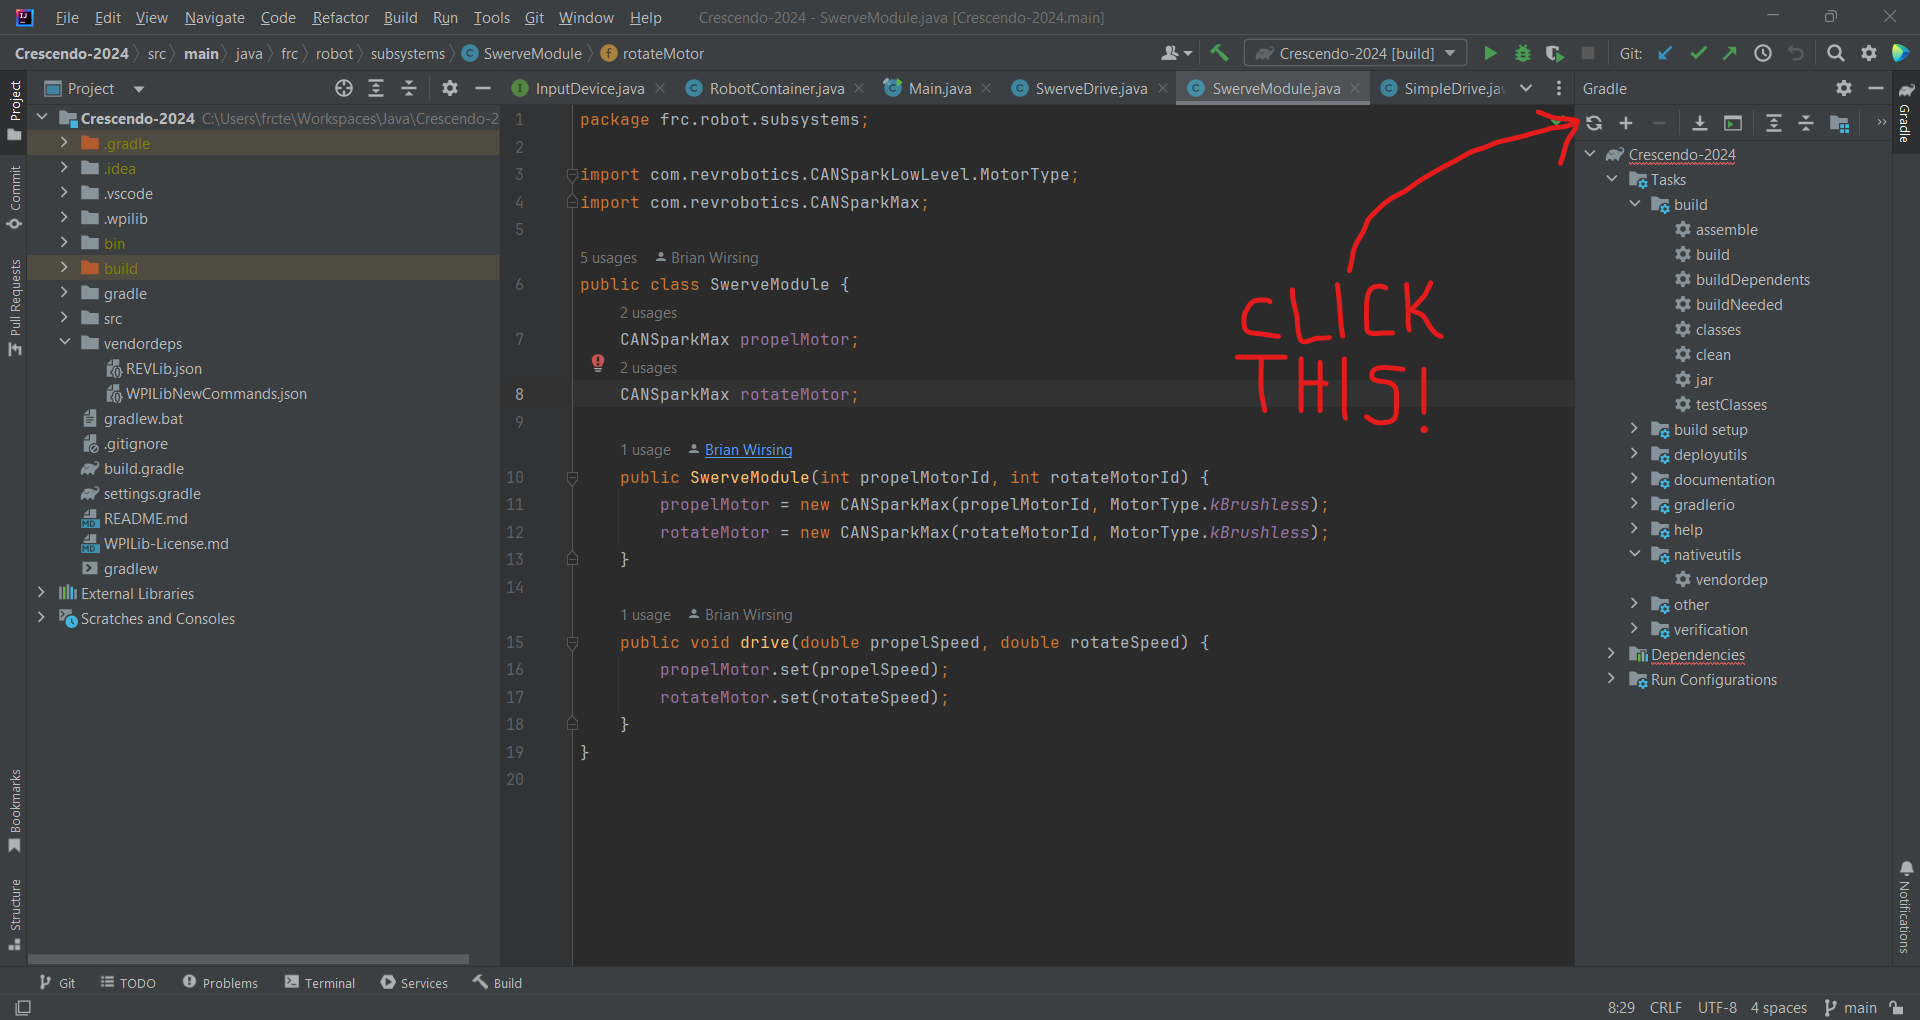This screenshot has height=1020, width=1920.
Task: Open Gradle panel settings gear
Action: 1844,88
